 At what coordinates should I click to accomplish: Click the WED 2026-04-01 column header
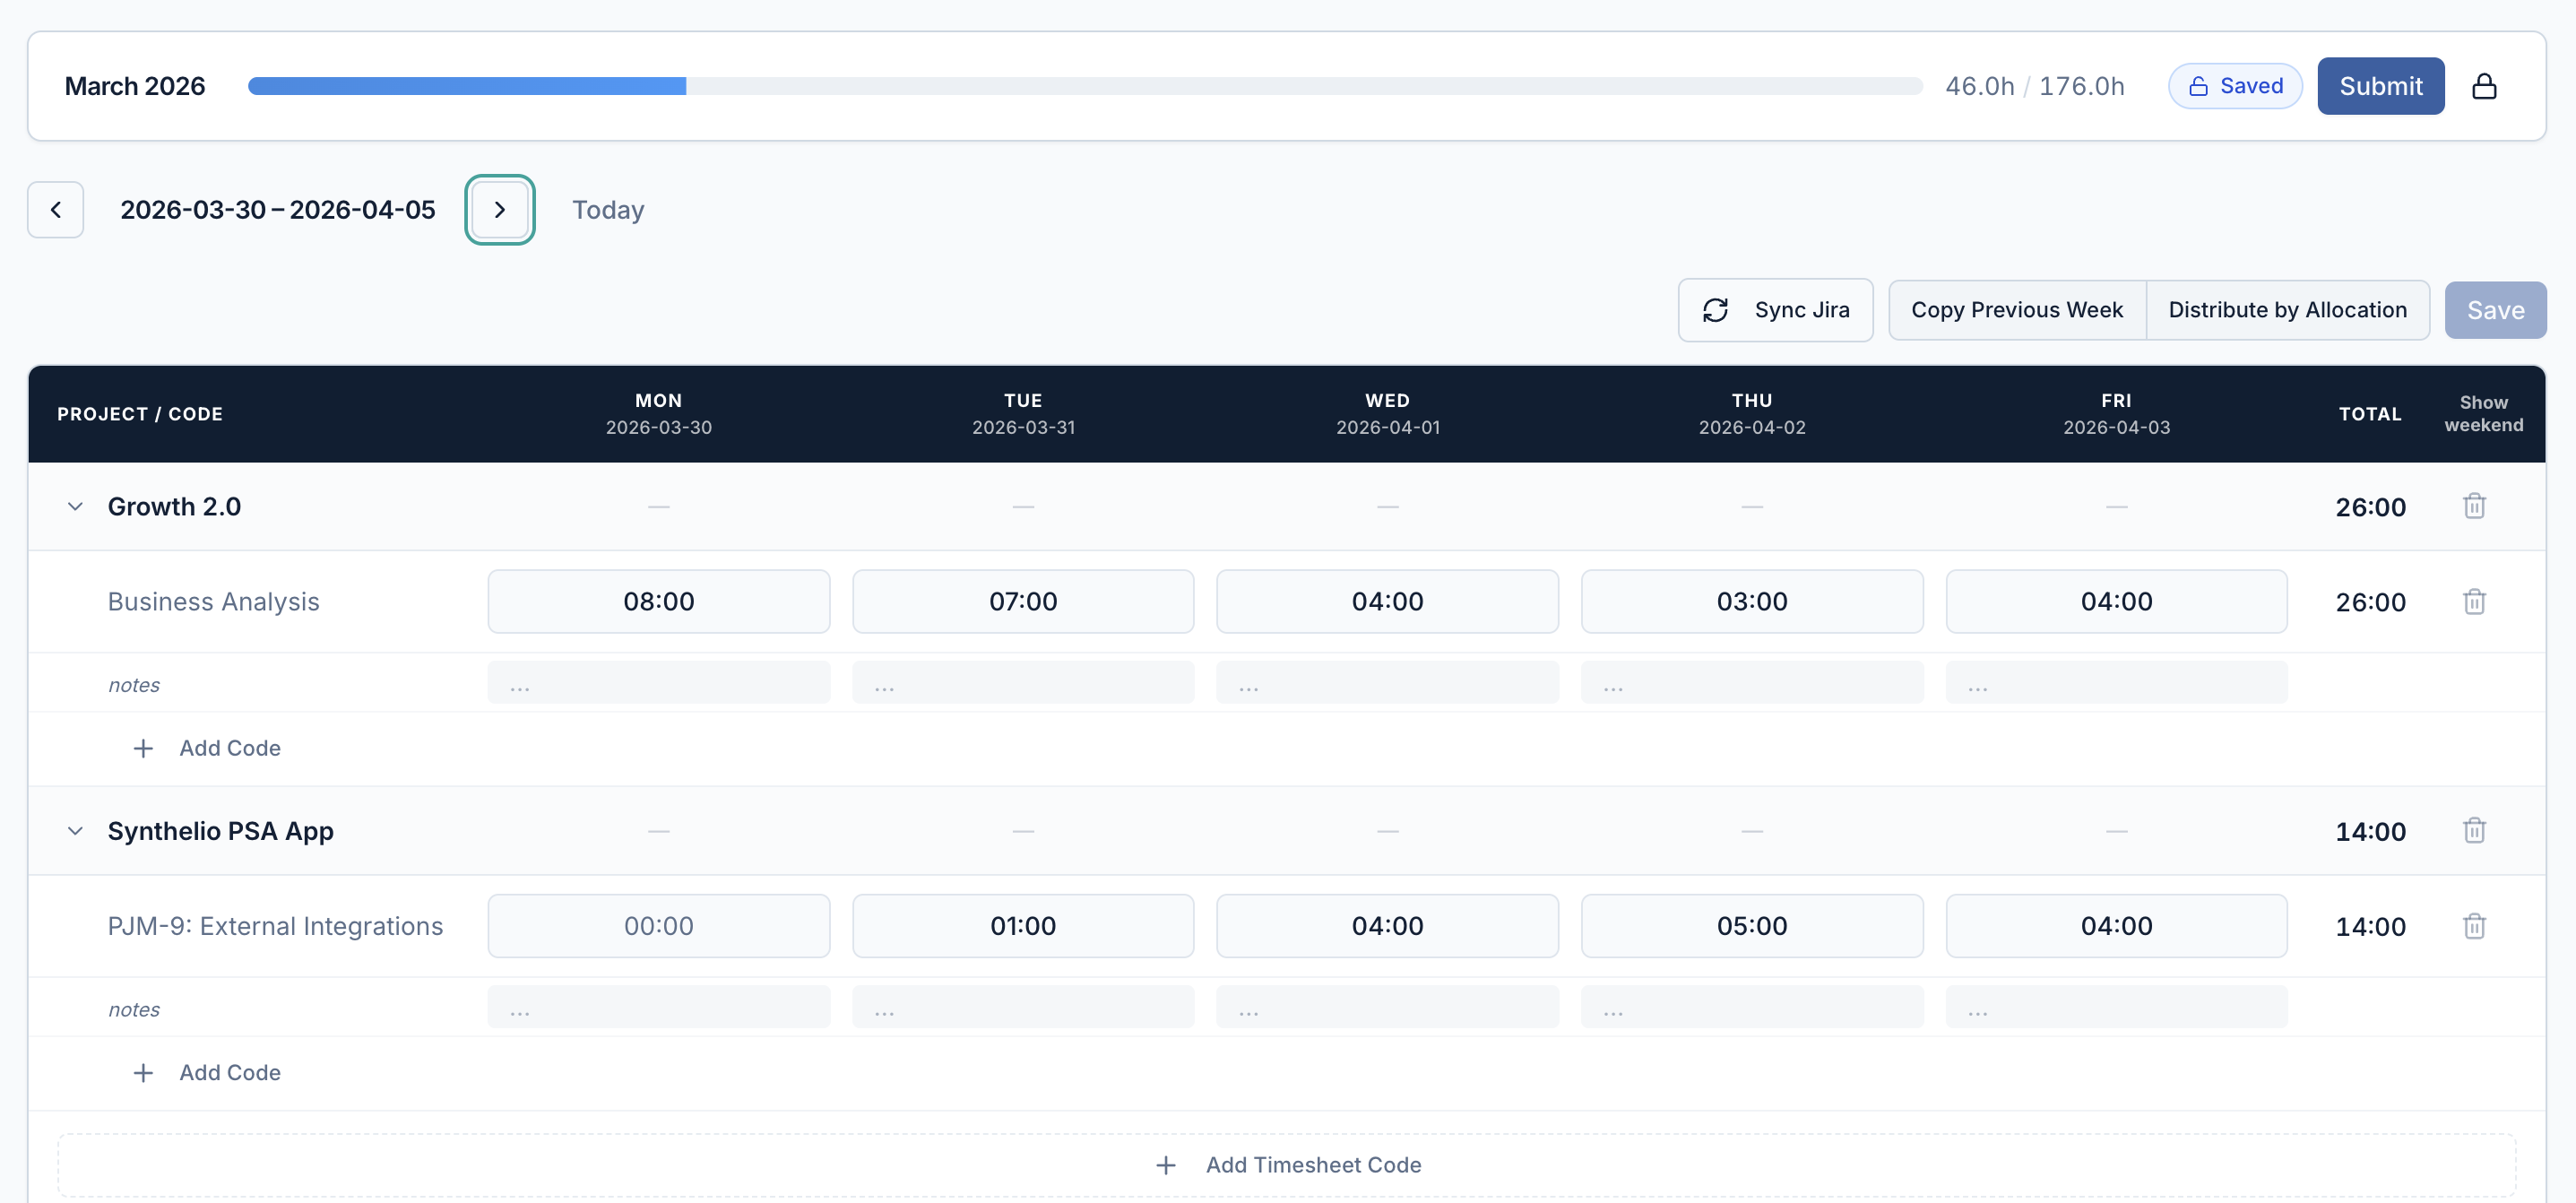point(1387,413)
